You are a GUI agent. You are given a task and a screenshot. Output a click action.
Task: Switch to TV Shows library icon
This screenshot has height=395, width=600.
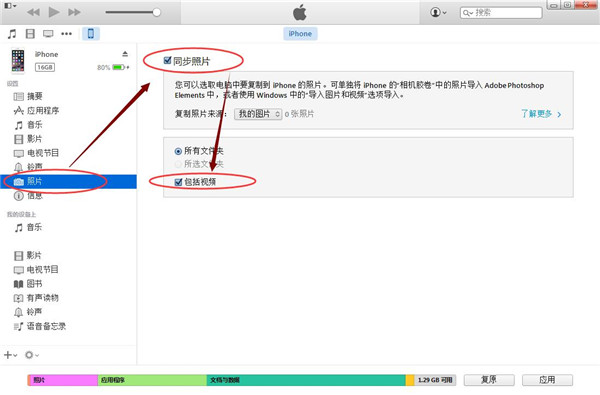click(48, 34)
